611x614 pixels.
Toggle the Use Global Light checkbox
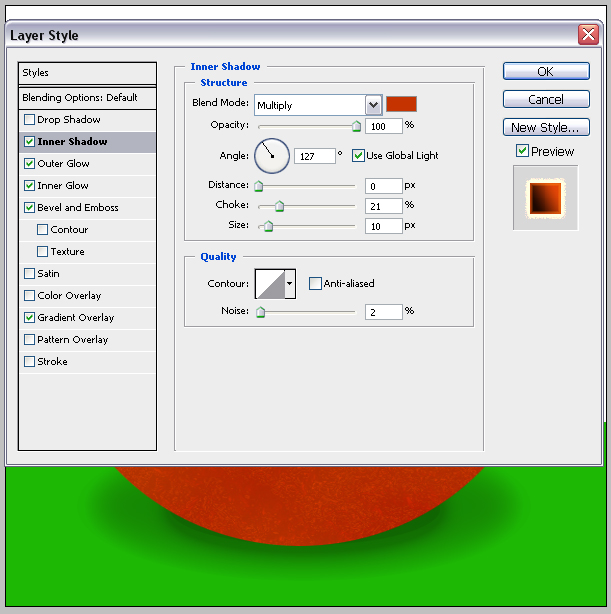click(358, 155)
